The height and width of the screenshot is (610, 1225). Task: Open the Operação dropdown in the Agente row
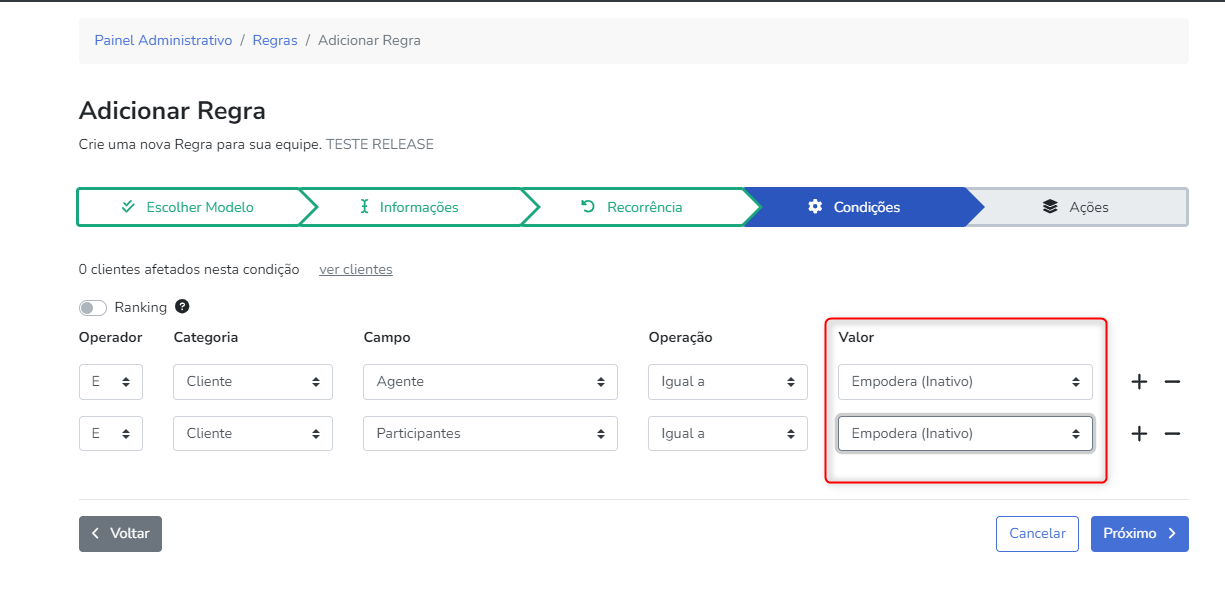click(x=727, y=382)
